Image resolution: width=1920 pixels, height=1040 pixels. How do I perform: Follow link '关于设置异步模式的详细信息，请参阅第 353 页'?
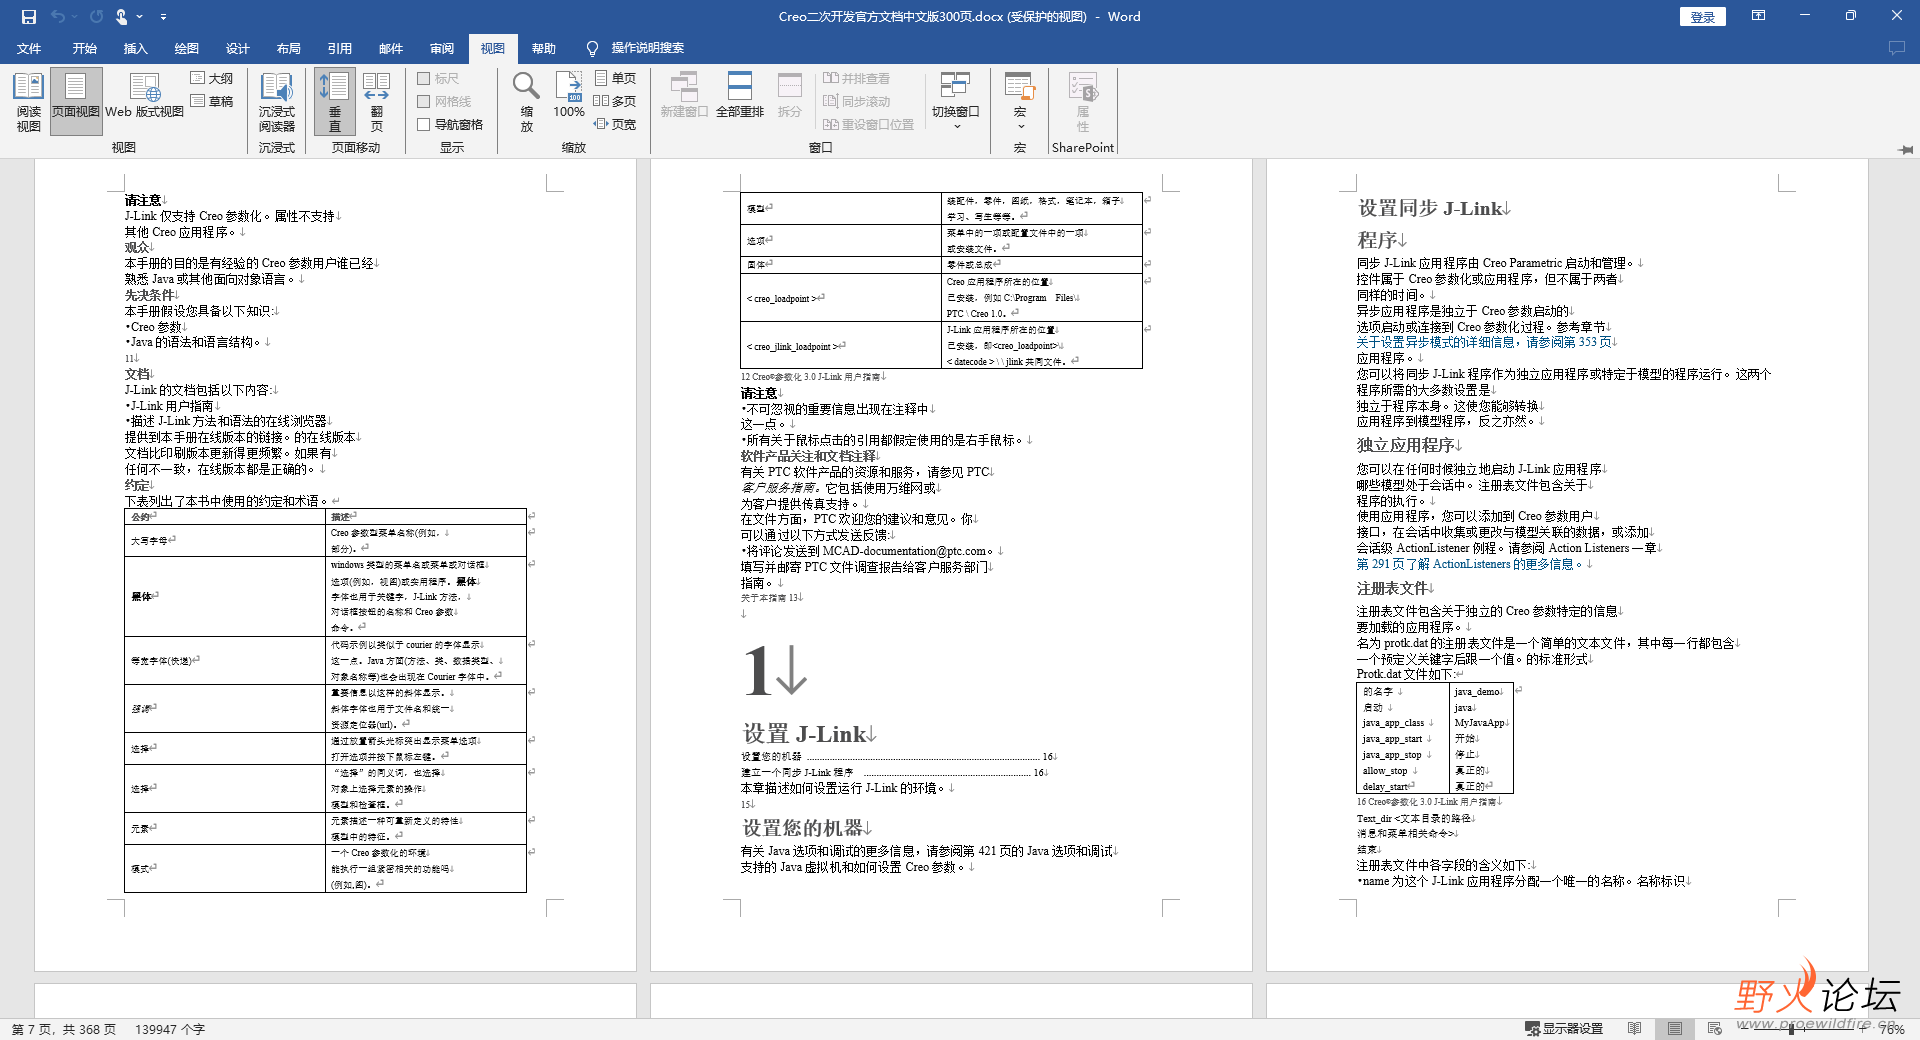tap(1484, 342)
